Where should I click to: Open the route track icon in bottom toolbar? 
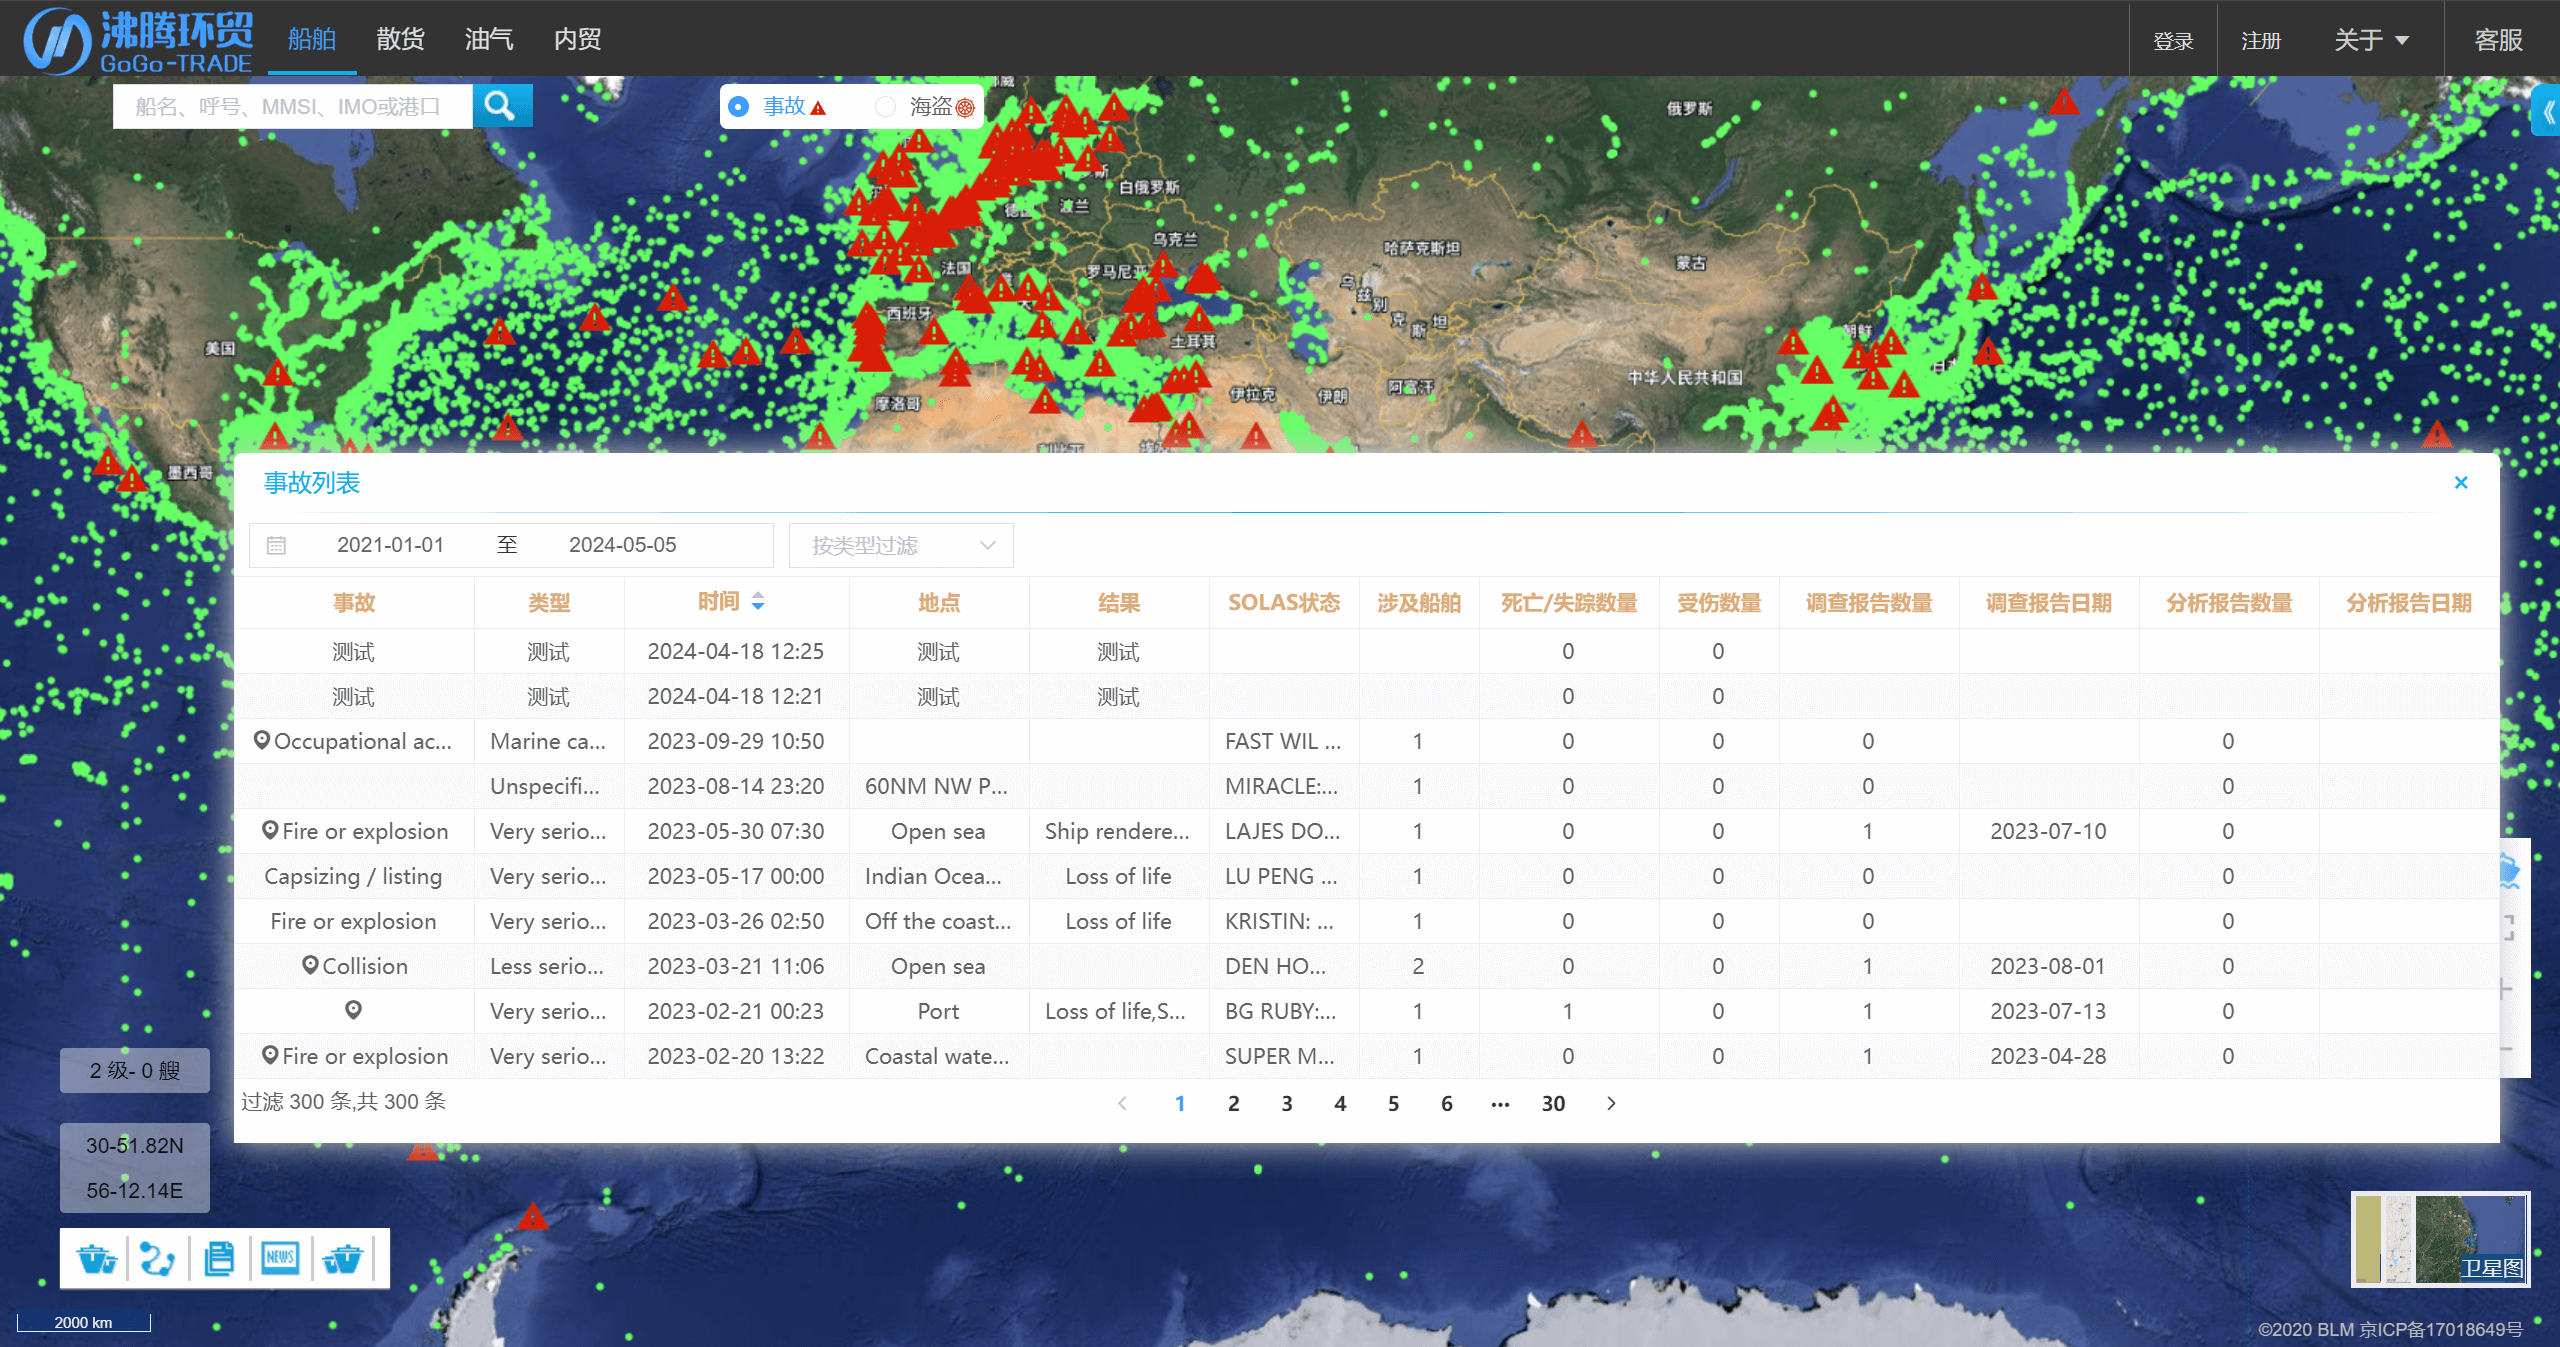tap(158, 1258)
